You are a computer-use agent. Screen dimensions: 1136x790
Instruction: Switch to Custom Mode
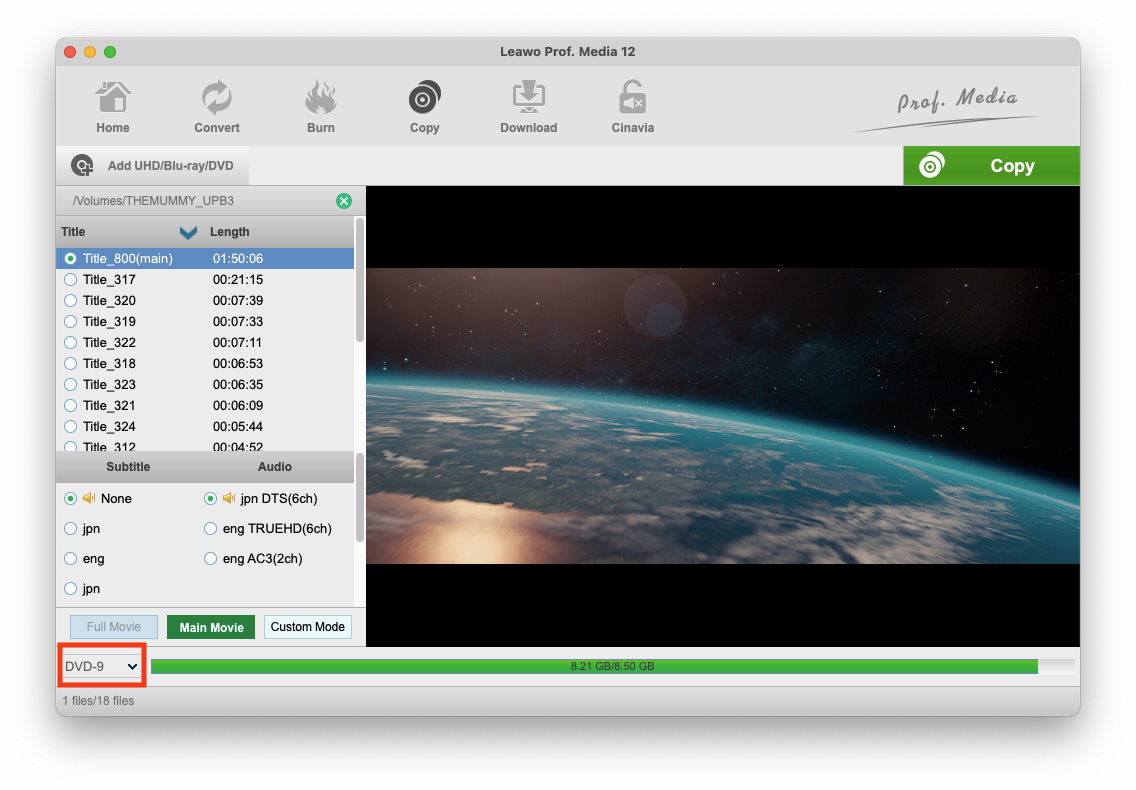(308, 627)
